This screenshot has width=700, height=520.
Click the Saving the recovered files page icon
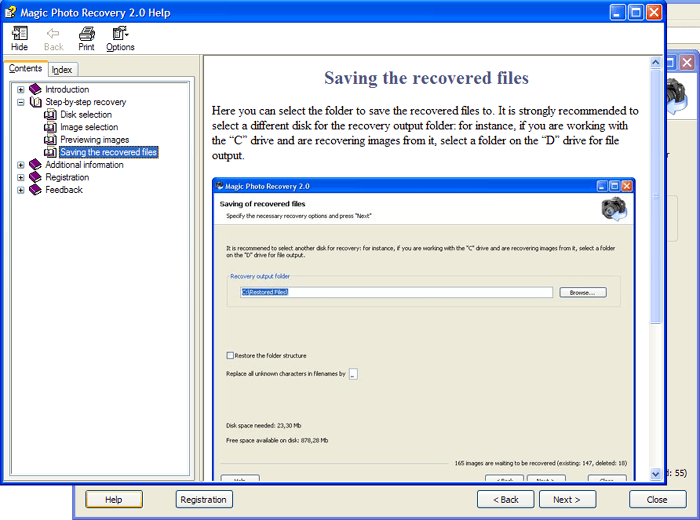(50, 152)
